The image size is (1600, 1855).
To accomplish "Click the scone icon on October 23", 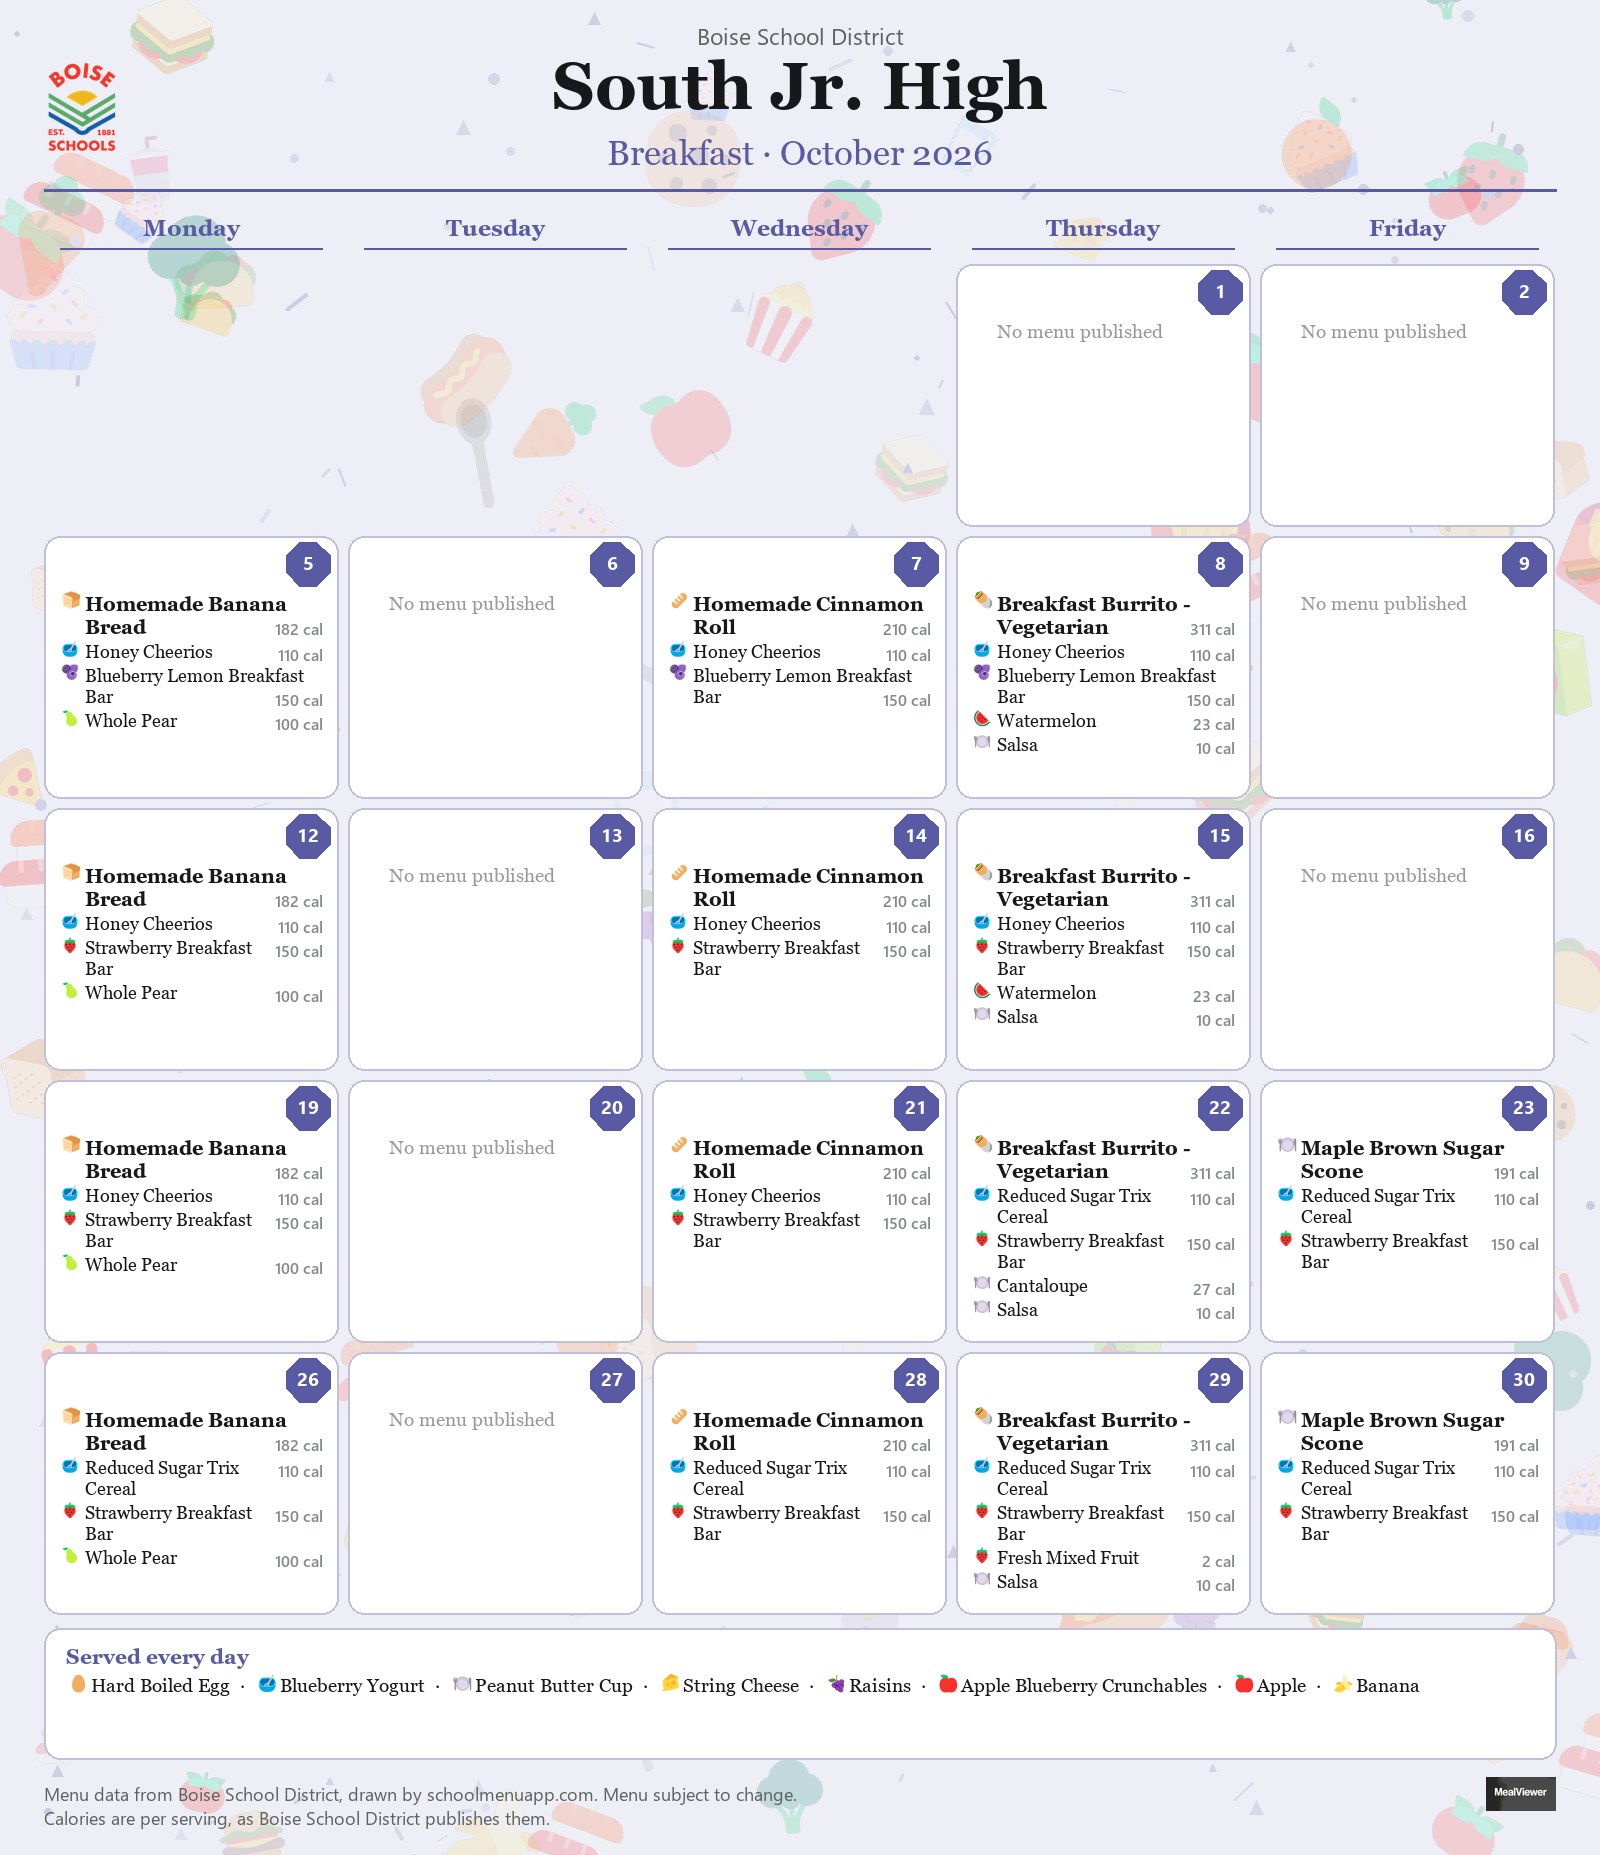I will [x=1287, y=1144].
